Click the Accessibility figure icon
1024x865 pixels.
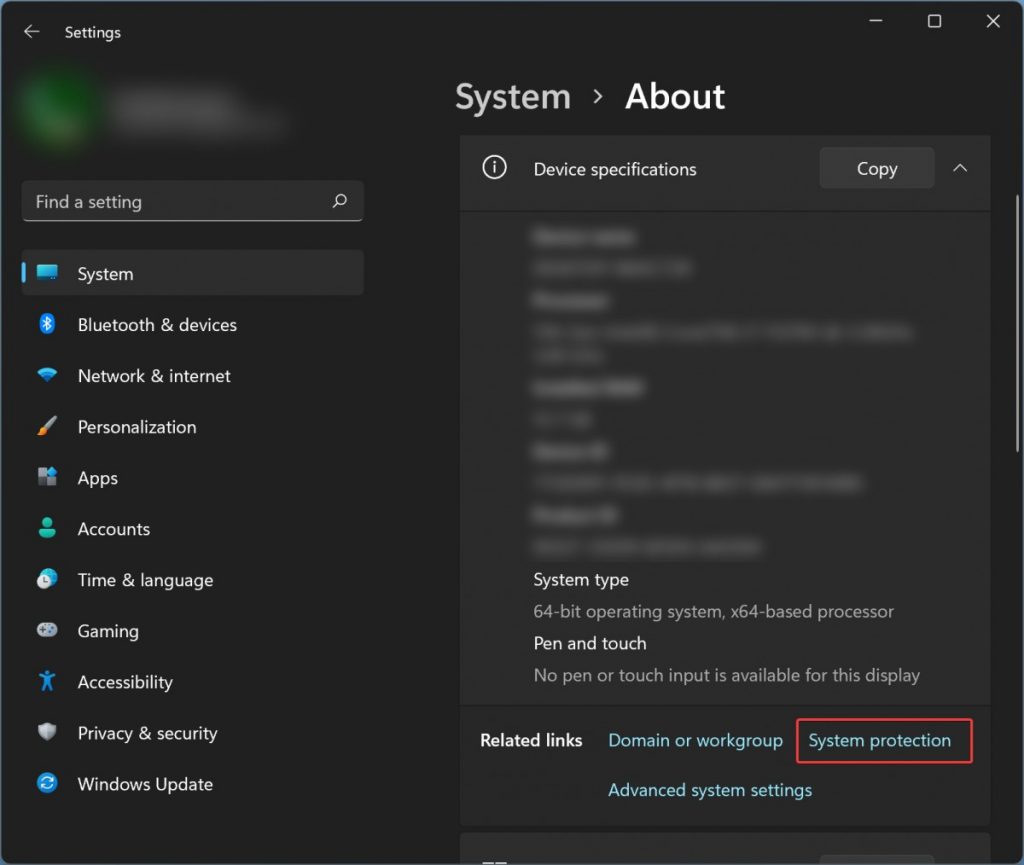(x=47, y=681)
